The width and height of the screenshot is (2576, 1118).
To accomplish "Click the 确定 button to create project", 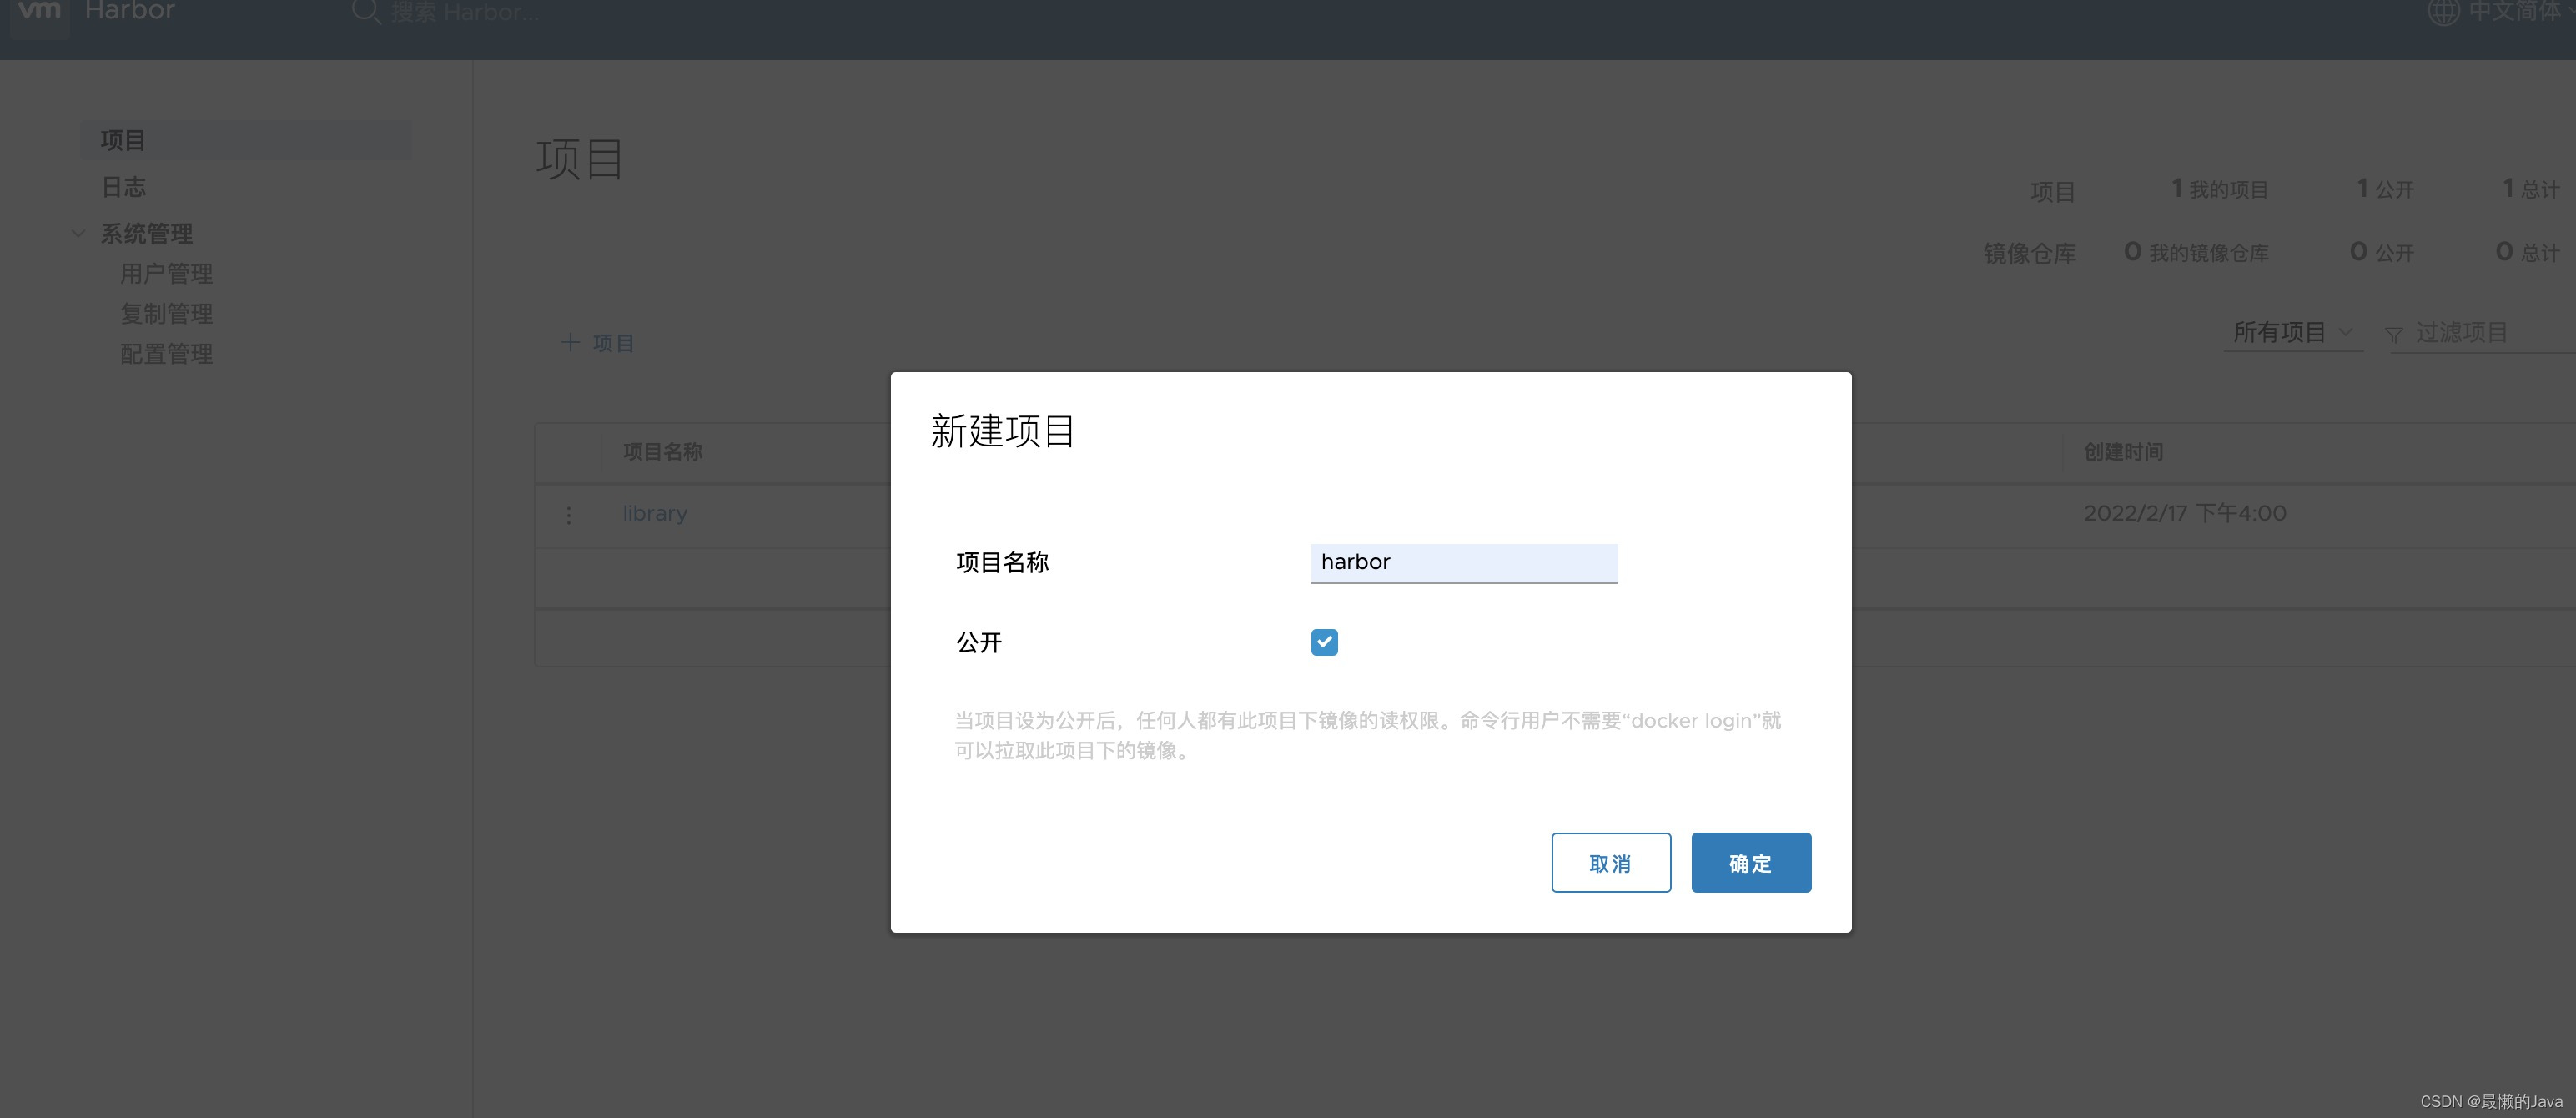I will pos(1751,863).
